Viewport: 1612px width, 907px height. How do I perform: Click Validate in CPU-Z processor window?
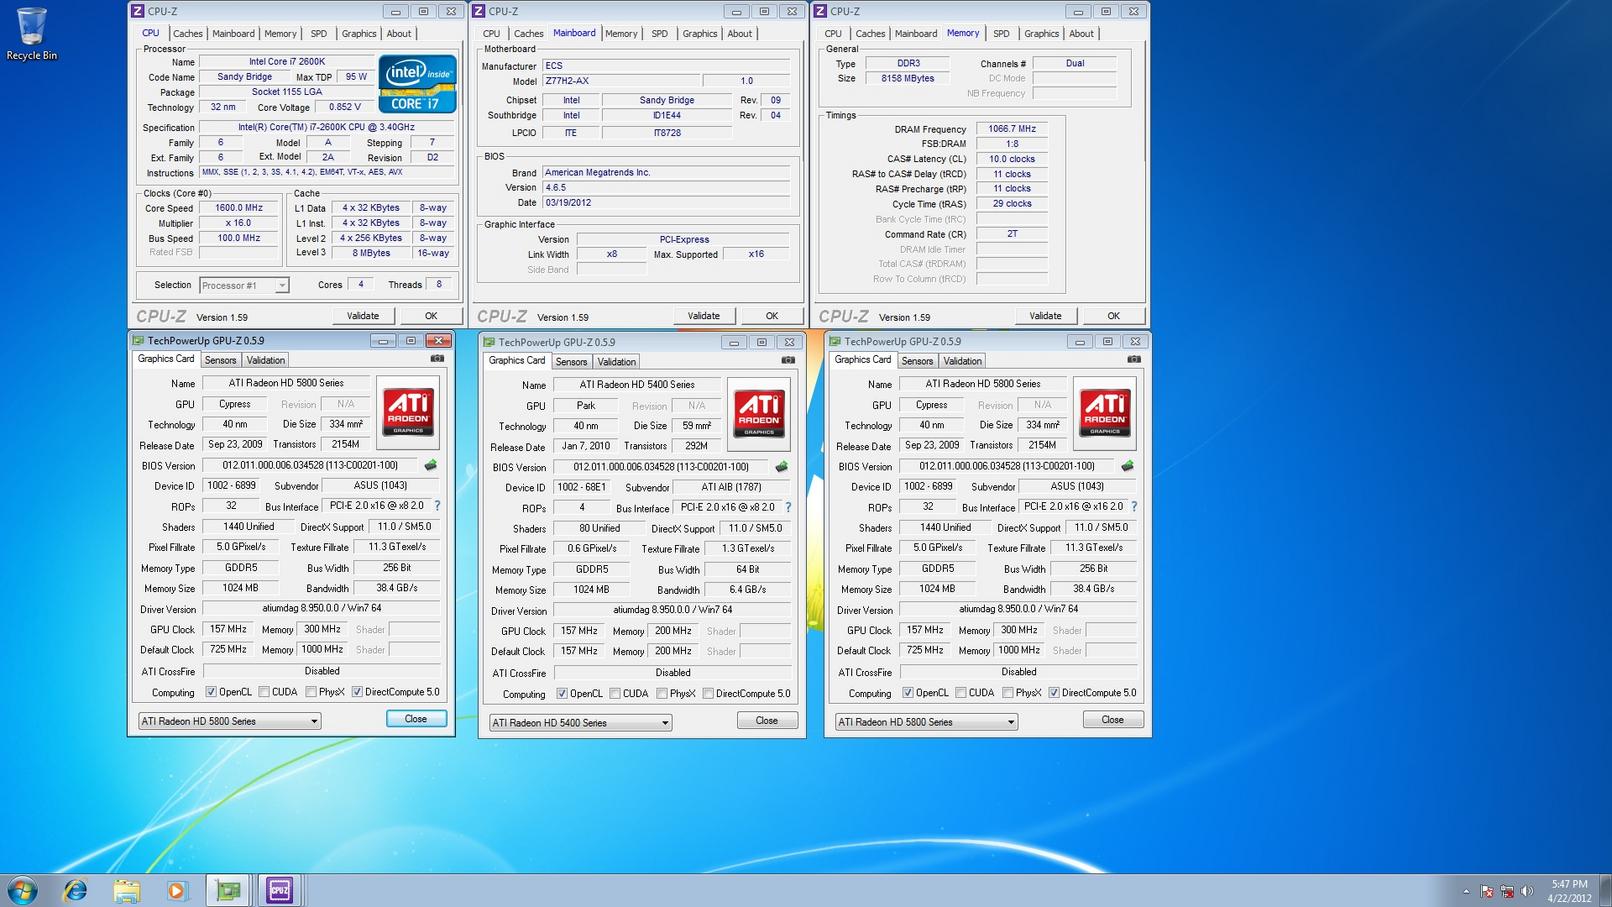[x=363, y=316]
